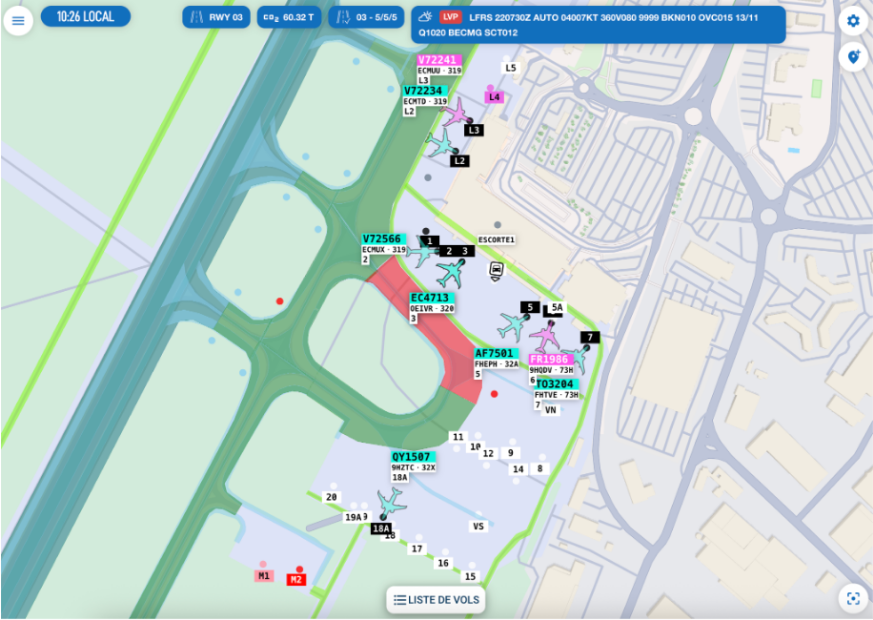Viewport: 873px width, 620px height.
Task: Select the black stand 7 tag
Action: pyautogui.click(x=590, y=337)
